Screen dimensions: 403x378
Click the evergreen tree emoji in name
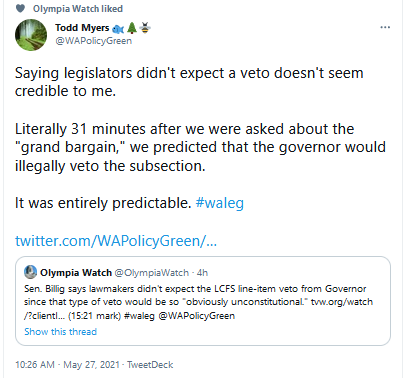click(x=132, y=28)
